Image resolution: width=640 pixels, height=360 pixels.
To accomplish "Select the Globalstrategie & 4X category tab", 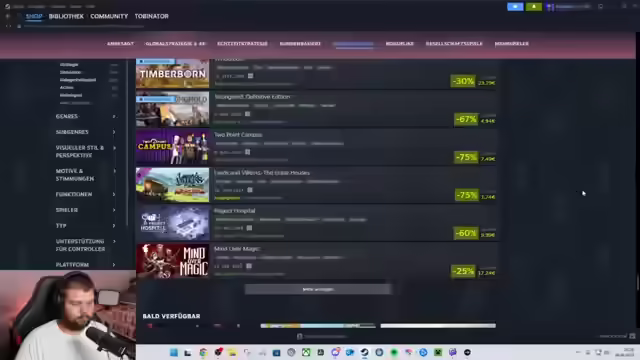I will click(x=176, y=44).
